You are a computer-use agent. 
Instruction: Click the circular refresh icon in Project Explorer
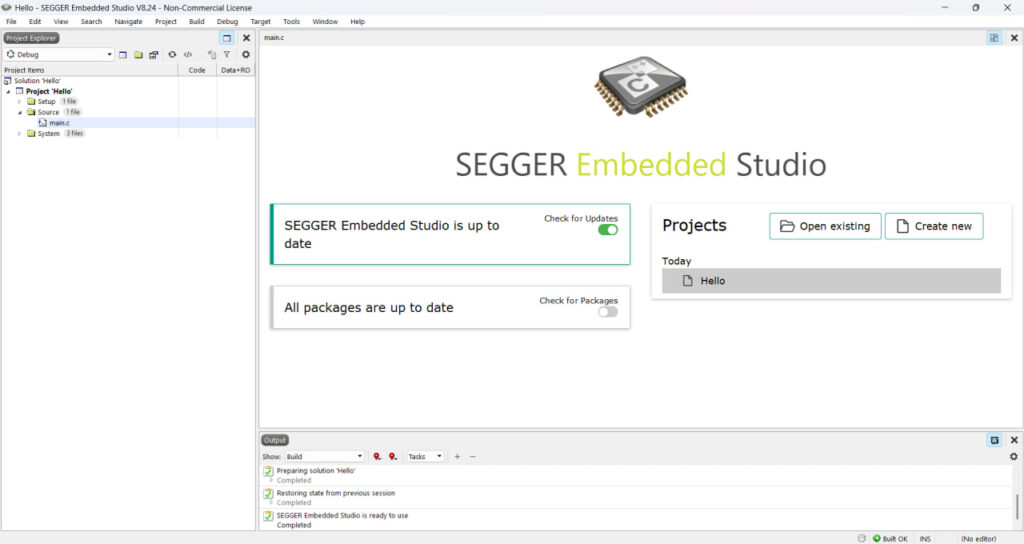click(x=172, y=55)
